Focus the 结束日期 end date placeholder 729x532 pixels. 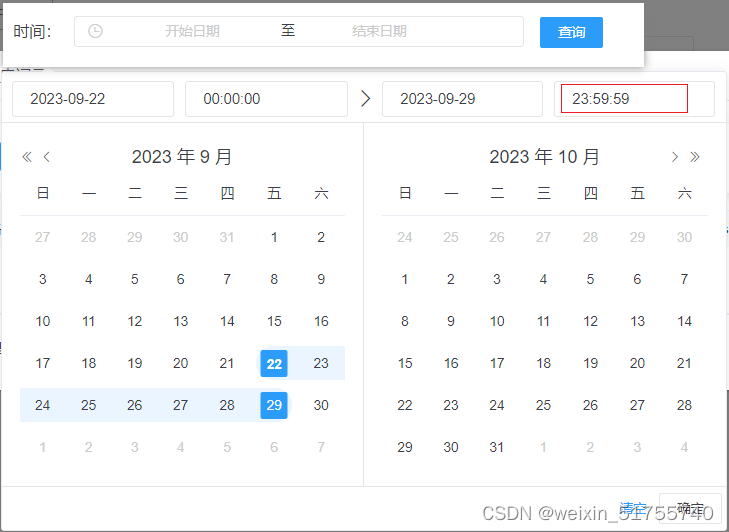379,31
